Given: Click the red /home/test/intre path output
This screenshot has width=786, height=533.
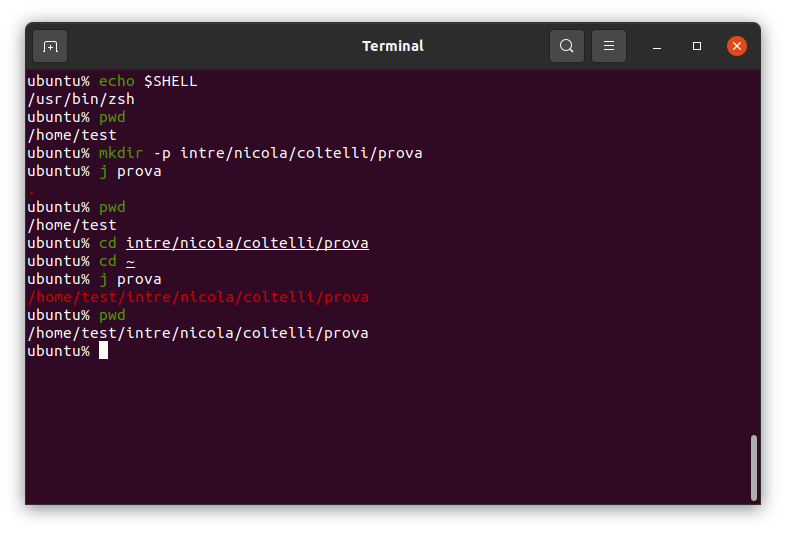Looking at the screenshot, I should pos(199,297).
